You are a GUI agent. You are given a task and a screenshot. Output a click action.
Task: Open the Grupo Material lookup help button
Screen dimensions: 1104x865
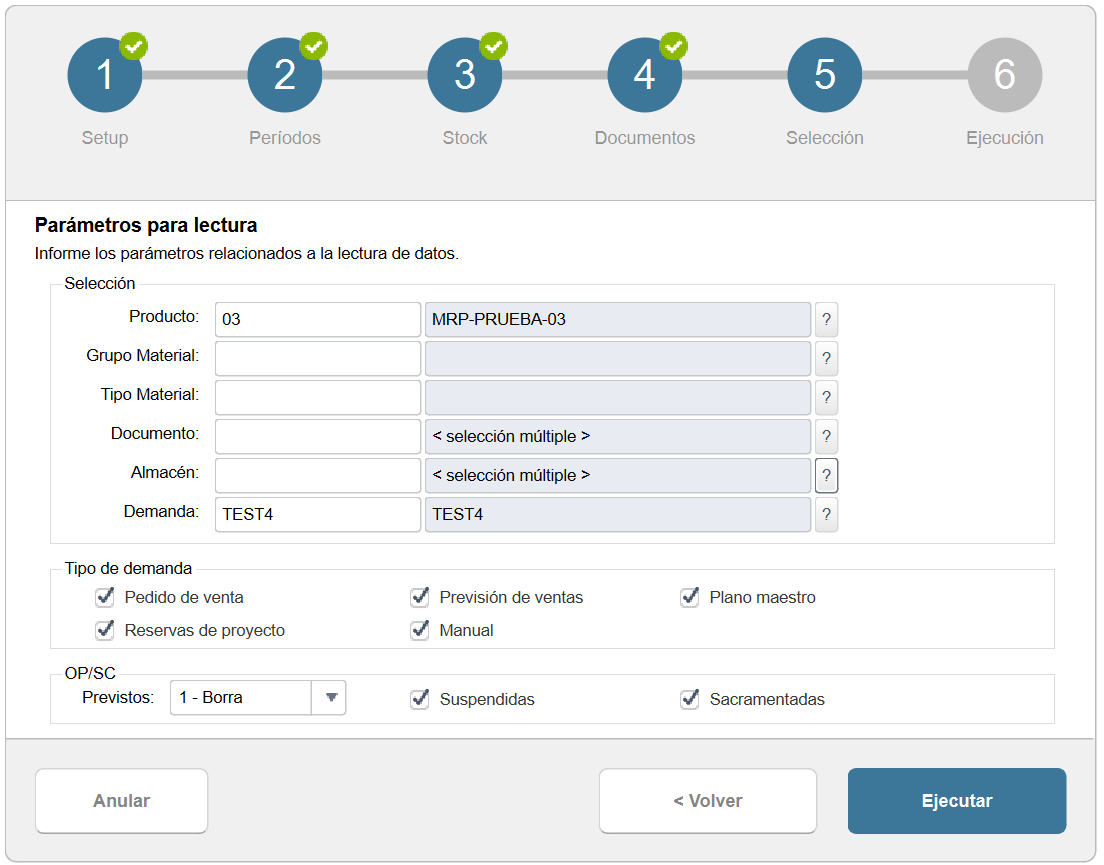click(x=826, y=359)
